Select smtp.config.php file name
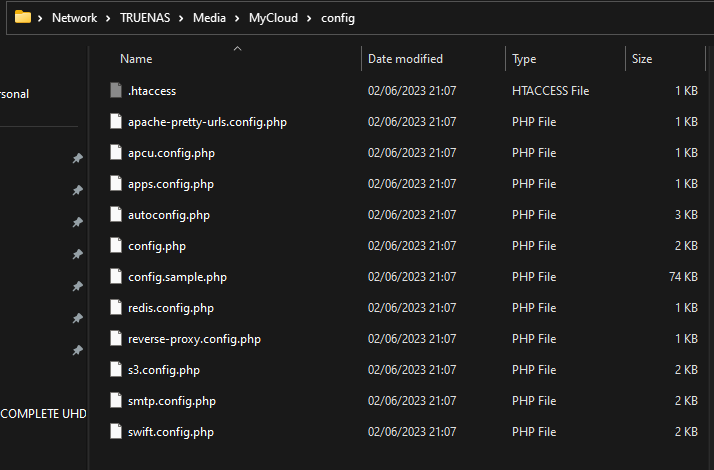 pyautogui.click(x=172, y=401)
